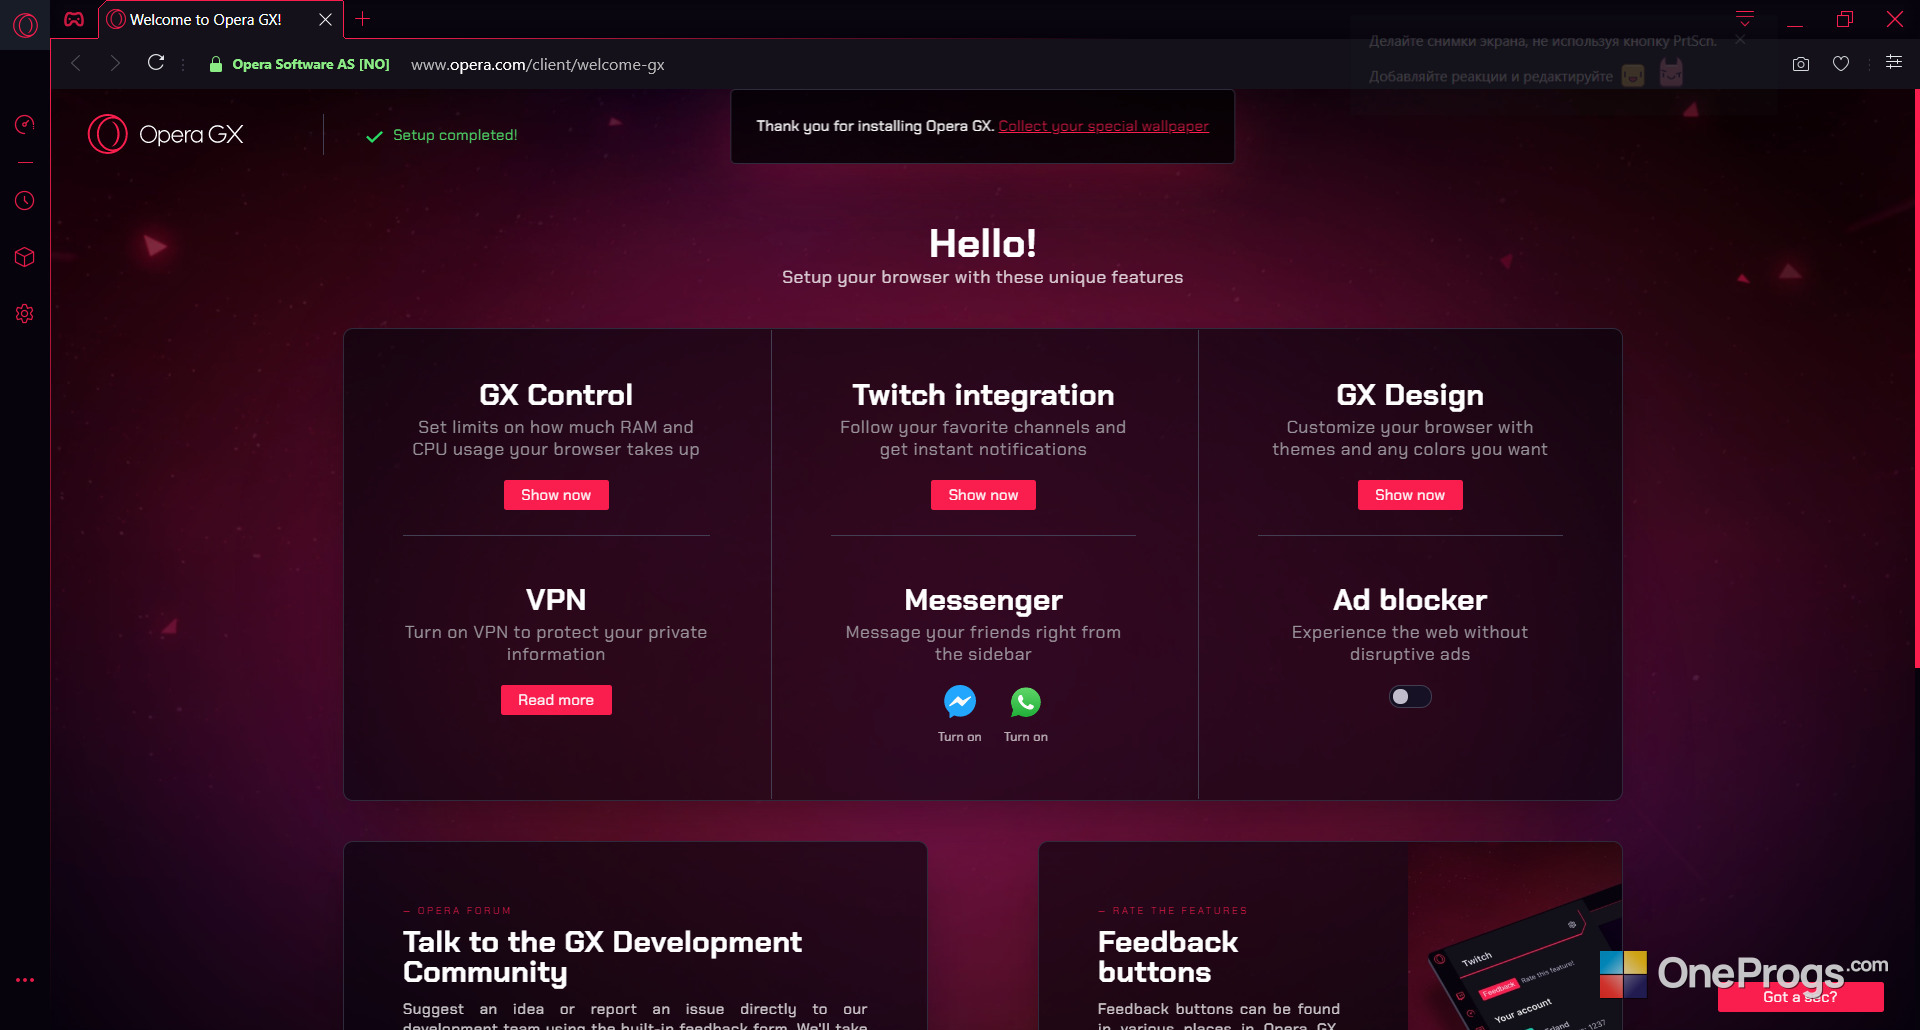
Task: Open the Opera main menu icon
Action: click(x=25, y=24)
